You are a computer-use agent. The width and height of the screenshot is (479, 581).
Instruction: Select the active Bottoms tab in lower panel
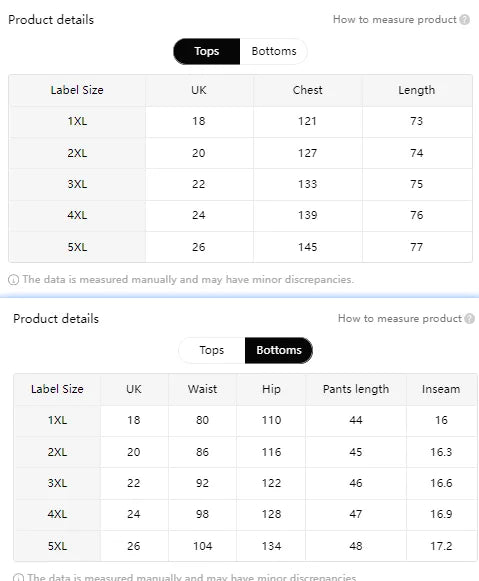click(279, 350)
